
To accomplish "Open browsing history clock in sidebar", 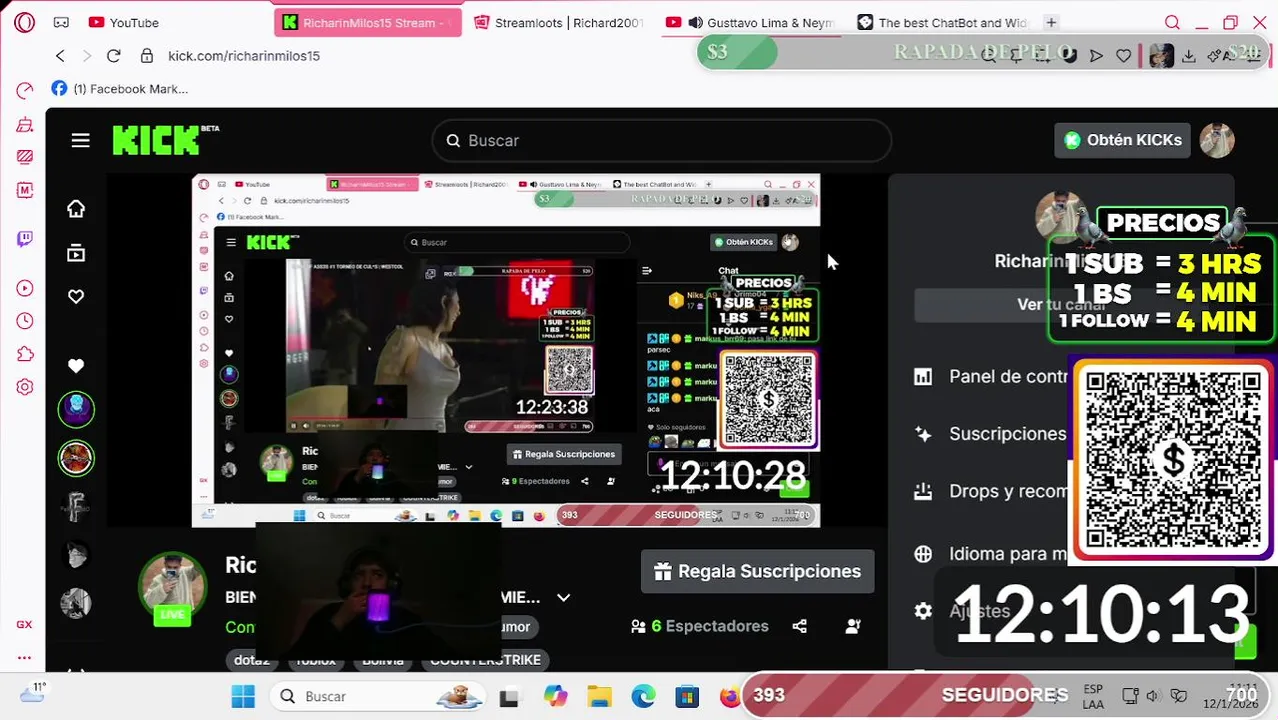I will pos(25,321).
